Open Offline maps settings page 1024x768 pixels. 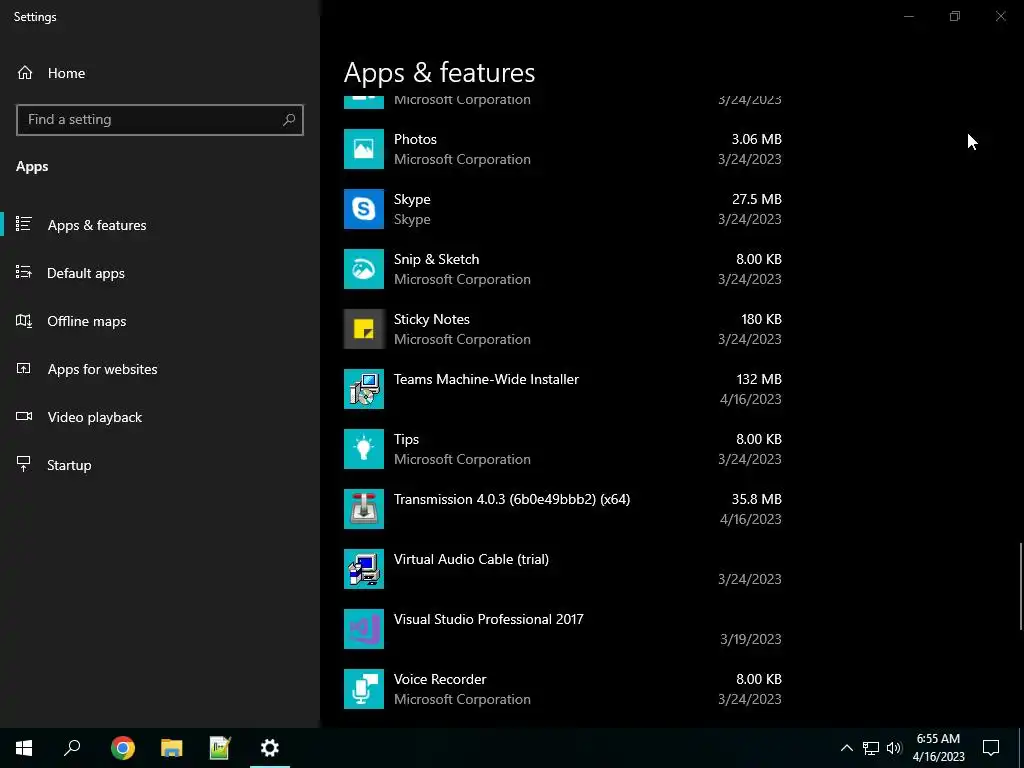(x=160, y=321)
